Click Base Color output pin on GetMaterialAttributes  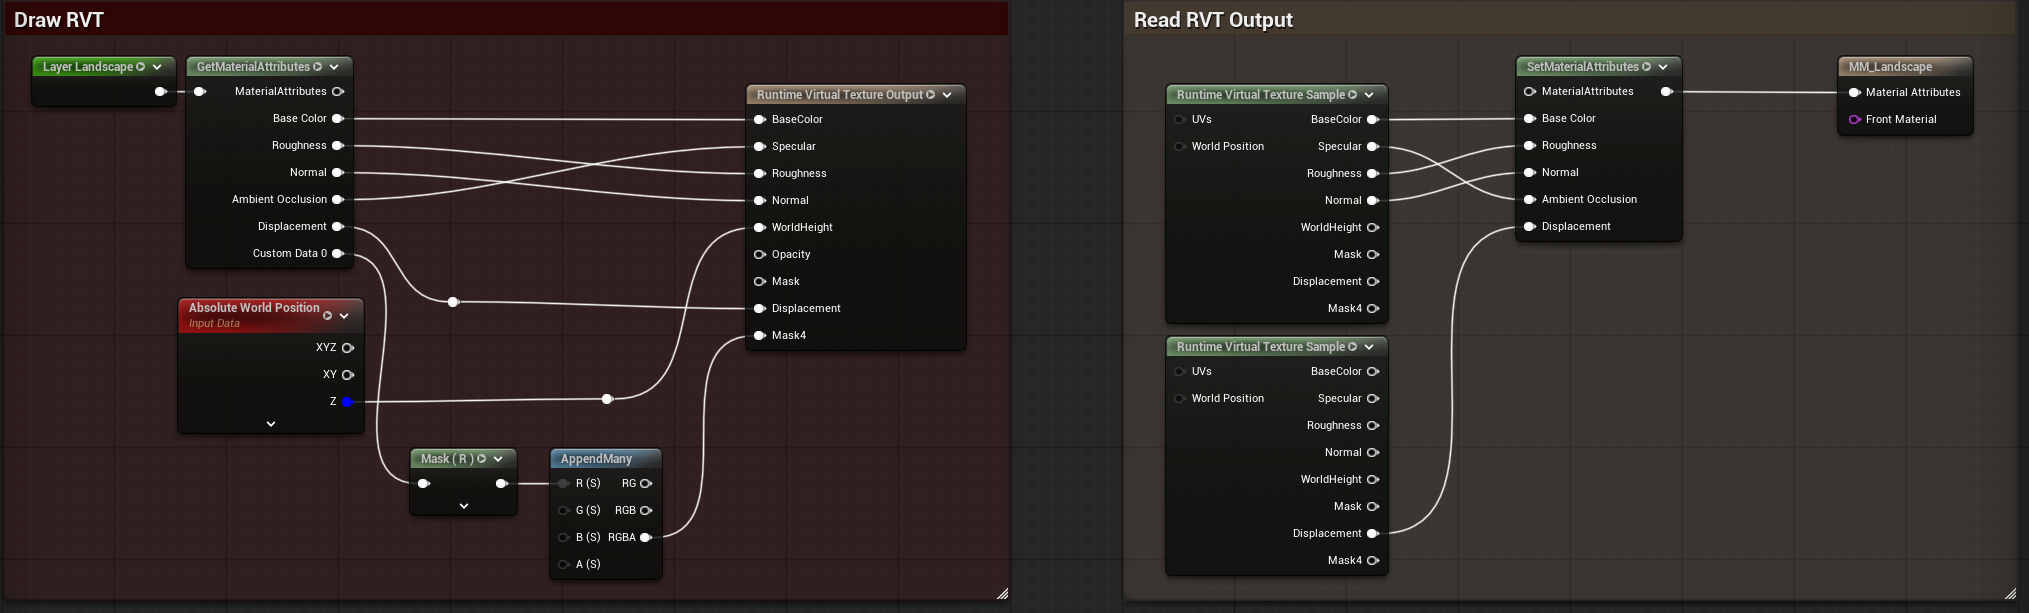338,119
